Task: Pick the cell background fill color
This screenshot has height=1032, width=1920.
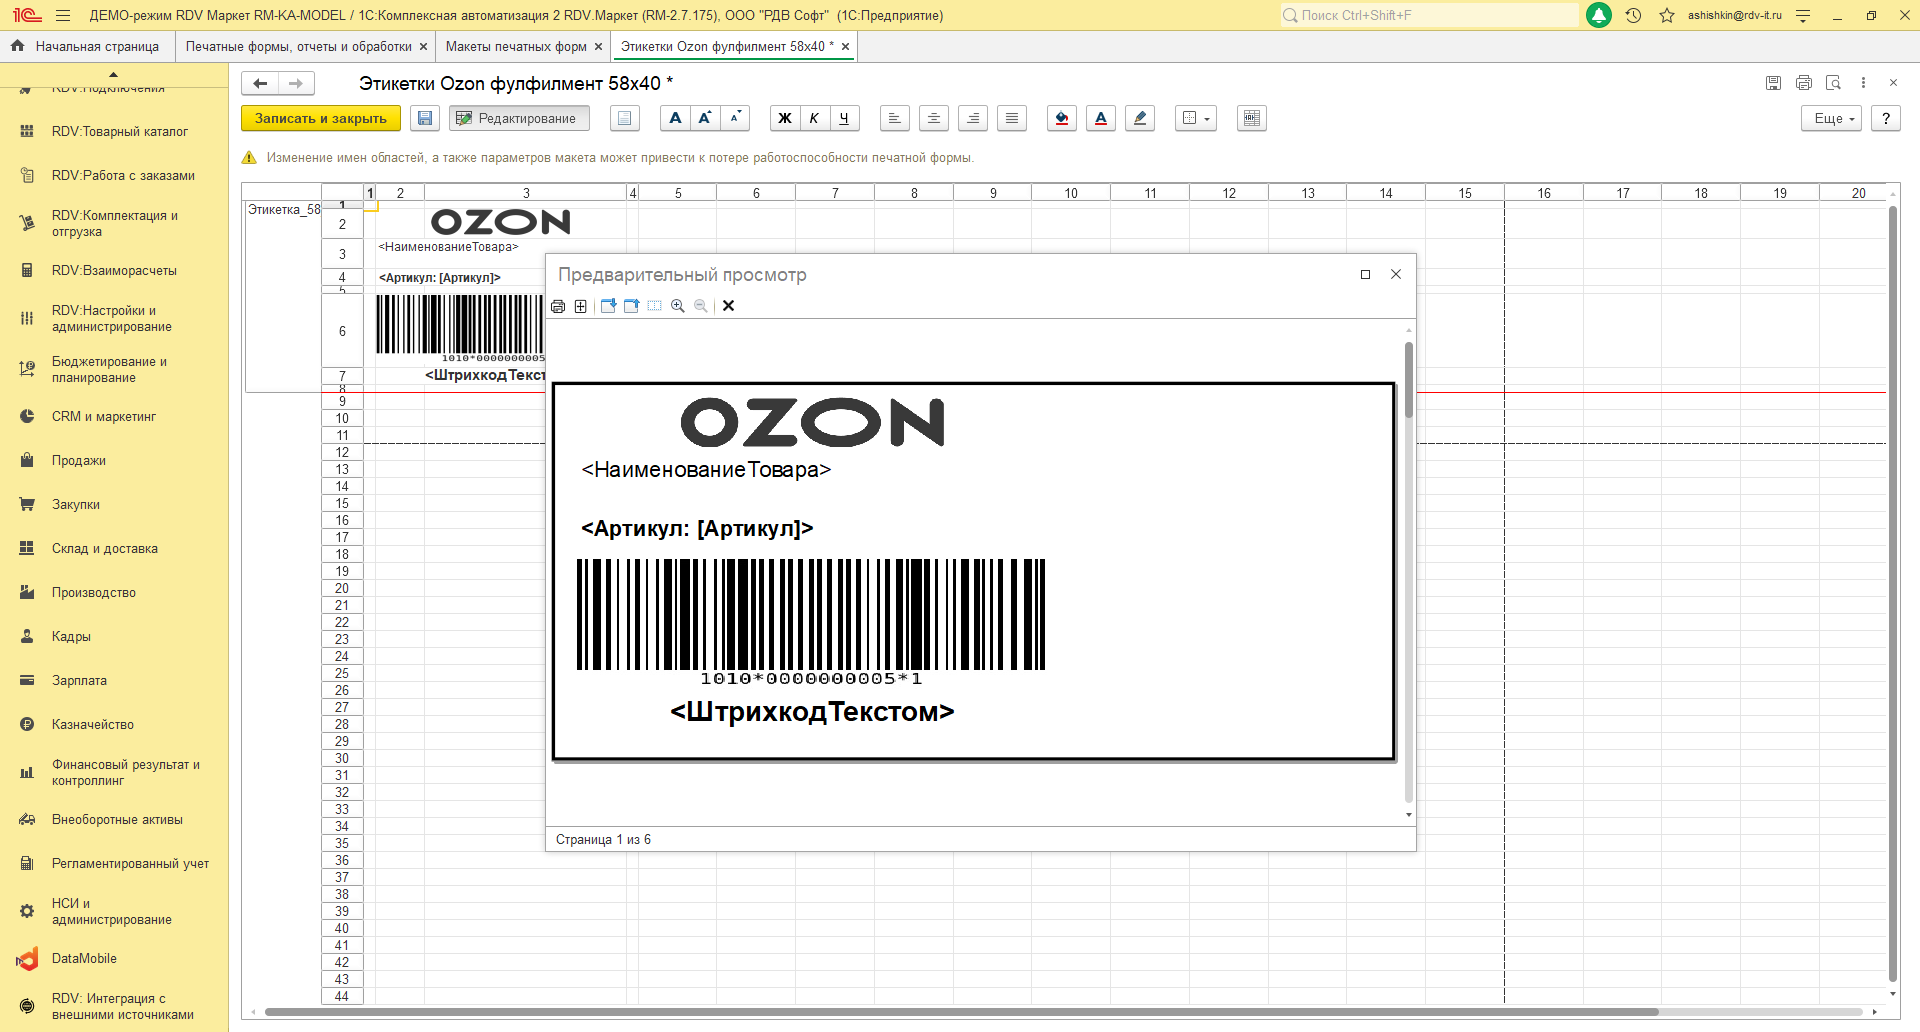Action: click(1062, 118)
